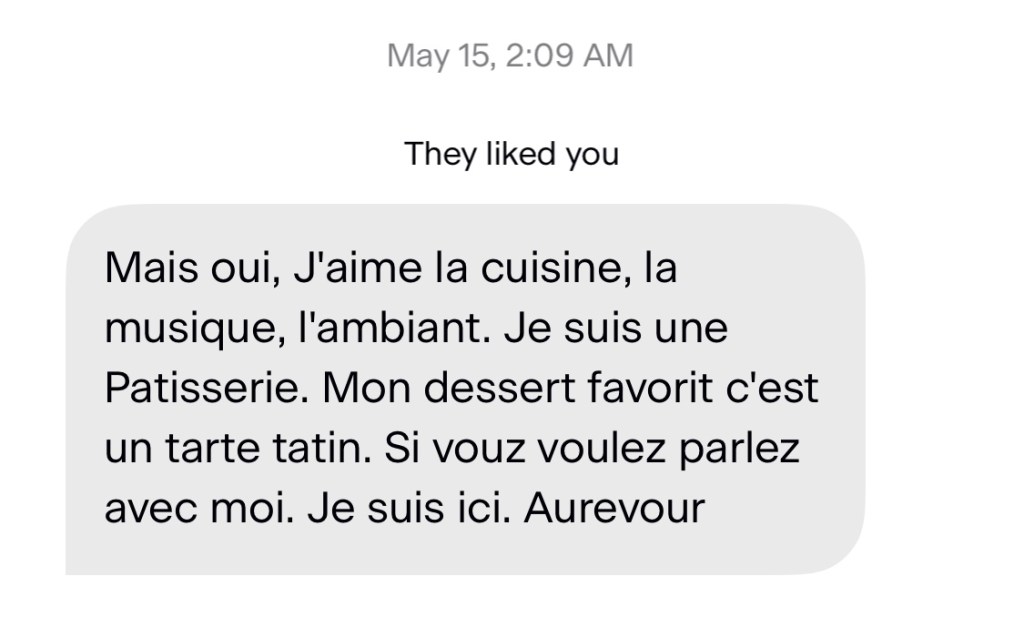The height and width of the screenshot is (637, 1024).
Task: Tap the word "J'aime" in the message
Action: [343, 270]
